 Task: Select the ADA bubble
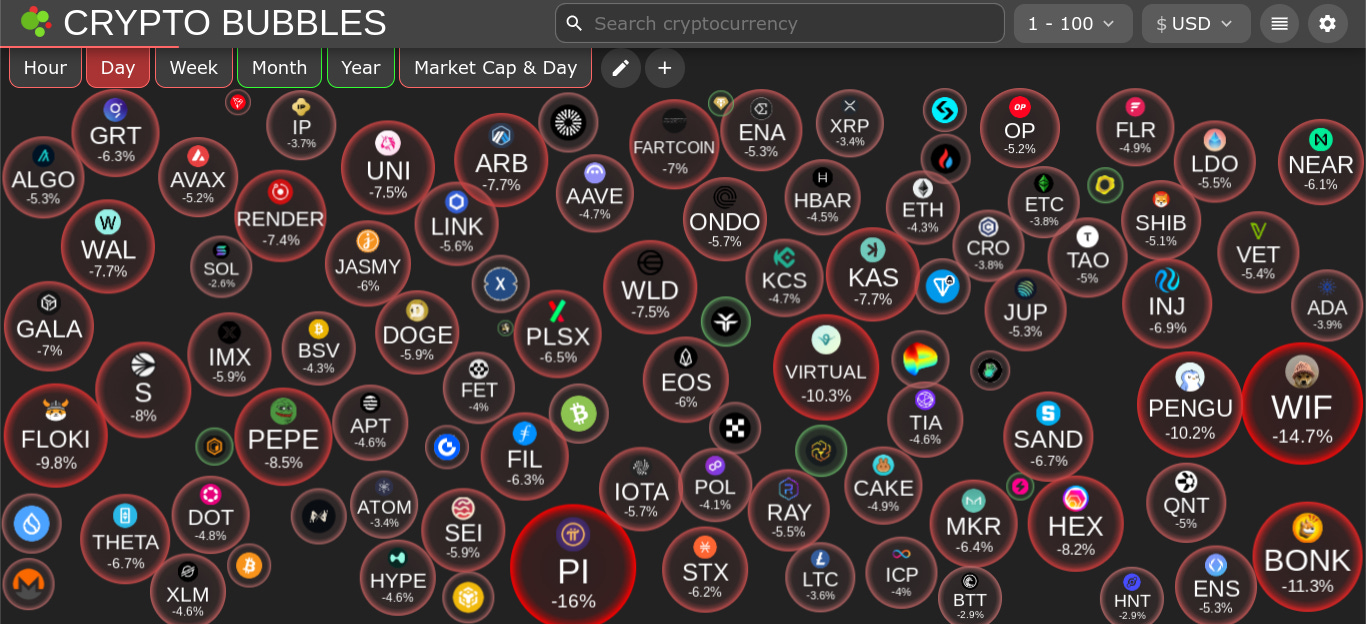[x=1327, y=305]
